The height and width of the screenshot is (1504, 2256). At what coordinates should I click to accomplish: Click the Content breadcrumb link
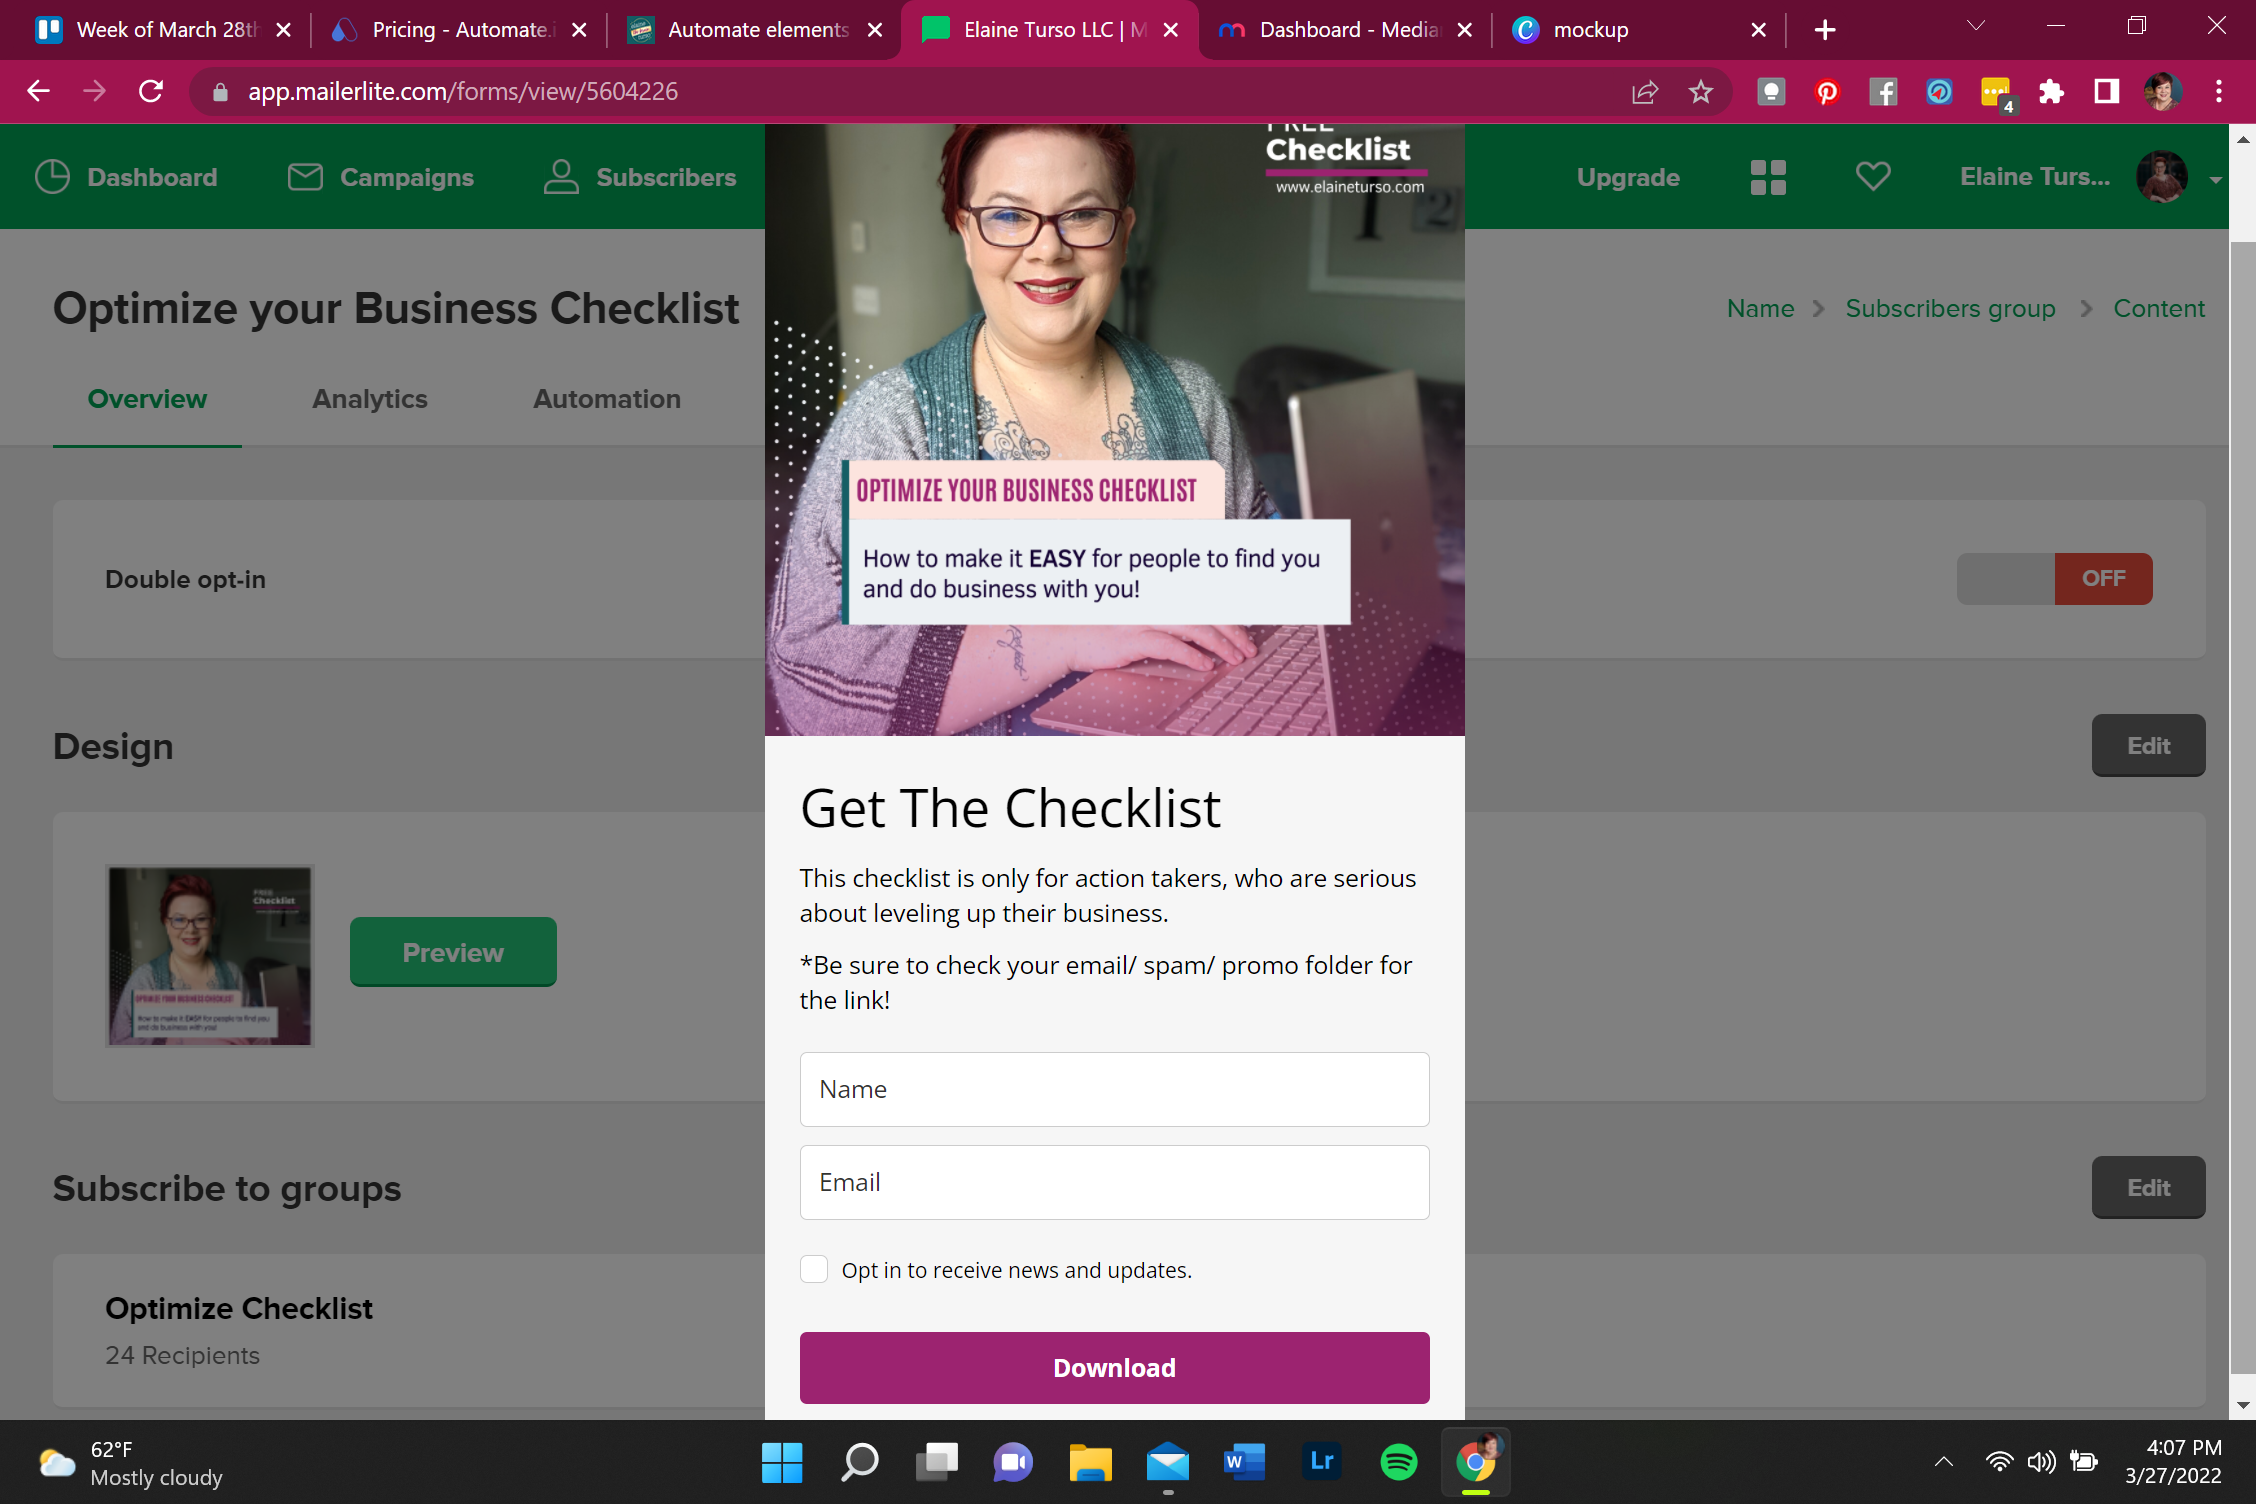[2159, 309]
